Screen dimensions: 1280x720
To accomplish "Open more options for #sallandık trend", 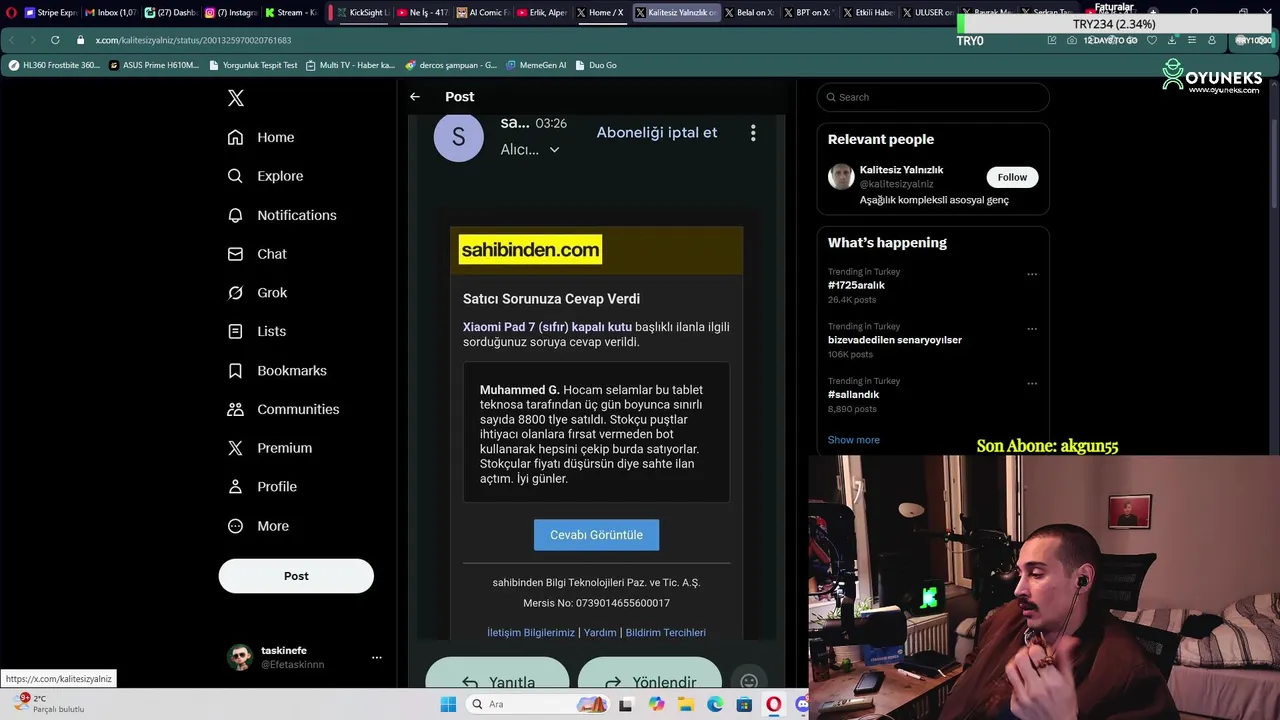I will tap(1032, 384).
